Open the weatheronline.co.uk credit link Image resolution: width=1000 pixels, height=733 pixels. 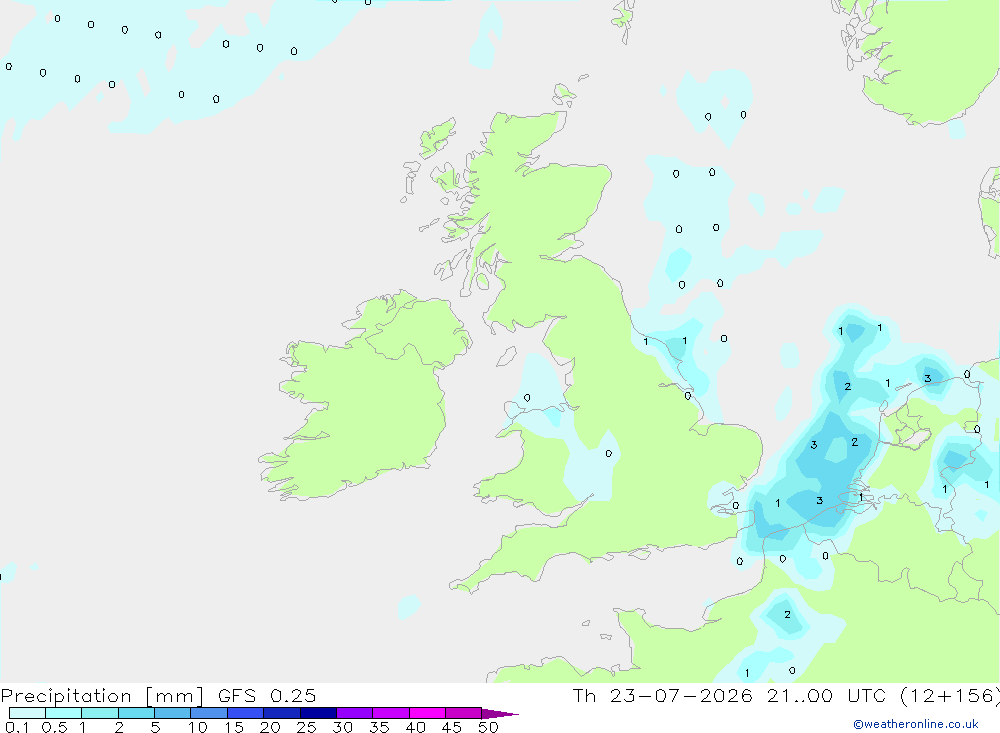tap(916, 724)
